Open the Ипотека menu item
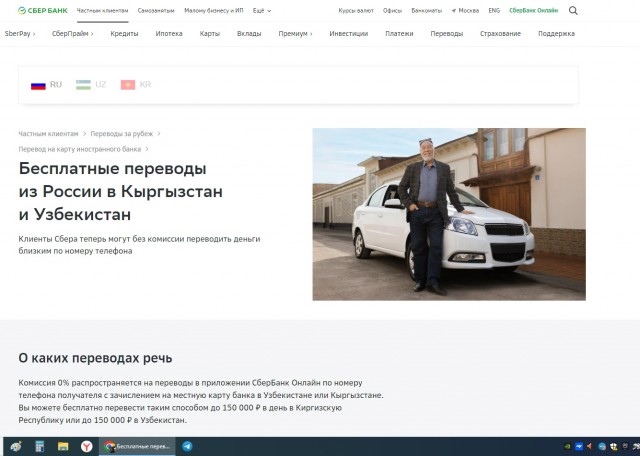The image size is (640, 456). (169, 34)
